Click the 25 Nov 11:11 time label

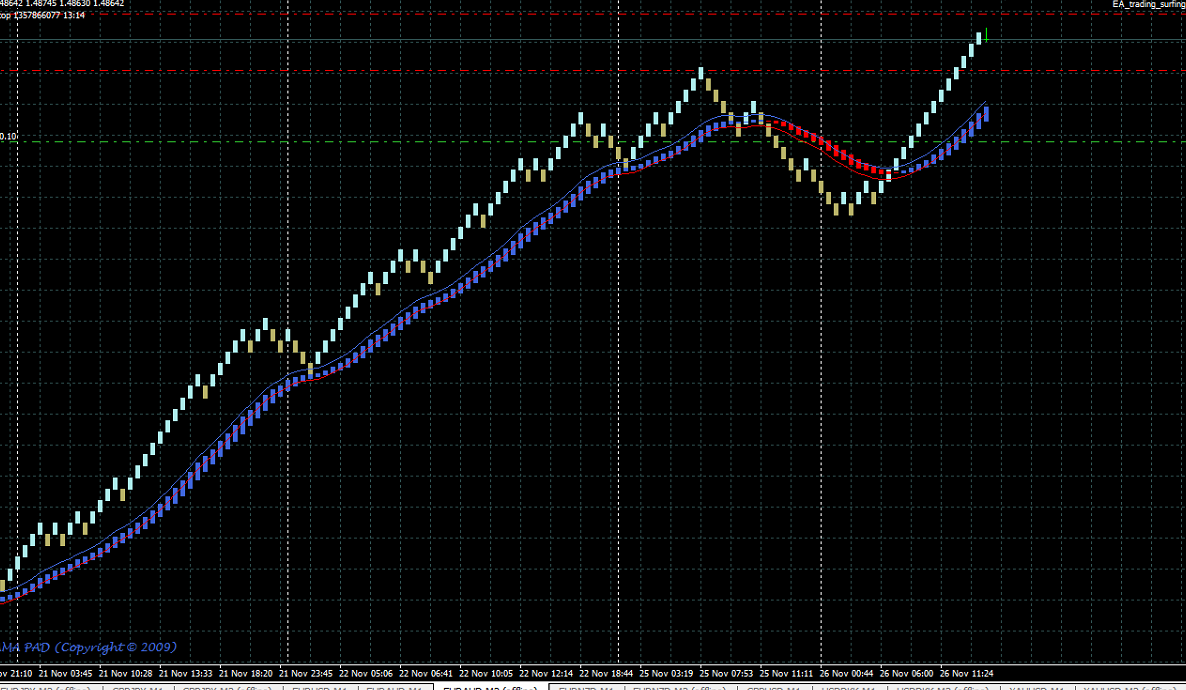787,673
